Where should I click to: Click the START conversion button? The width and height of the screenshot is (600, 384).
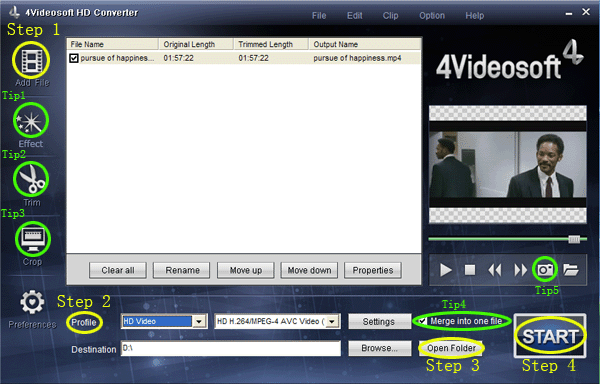tap(550, 336)
